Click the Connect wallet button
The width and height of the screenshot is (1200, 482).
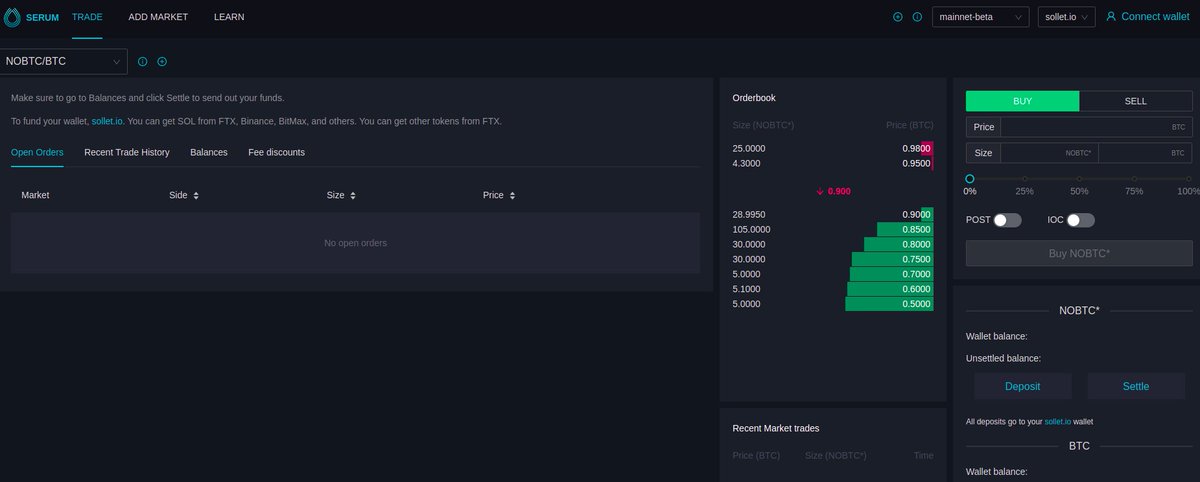tap(1147, 17)
